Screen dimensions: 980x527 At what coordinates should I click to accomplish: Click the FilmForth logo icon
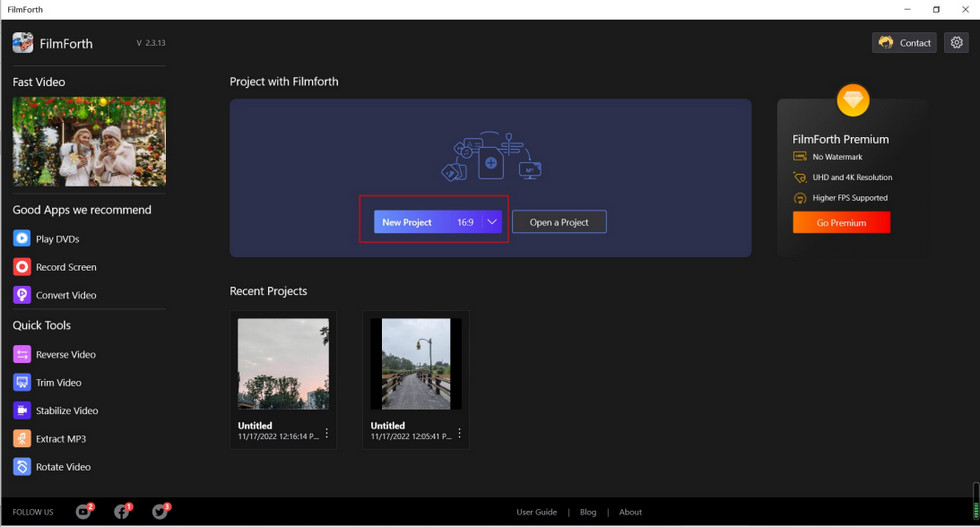pos(22,43)
